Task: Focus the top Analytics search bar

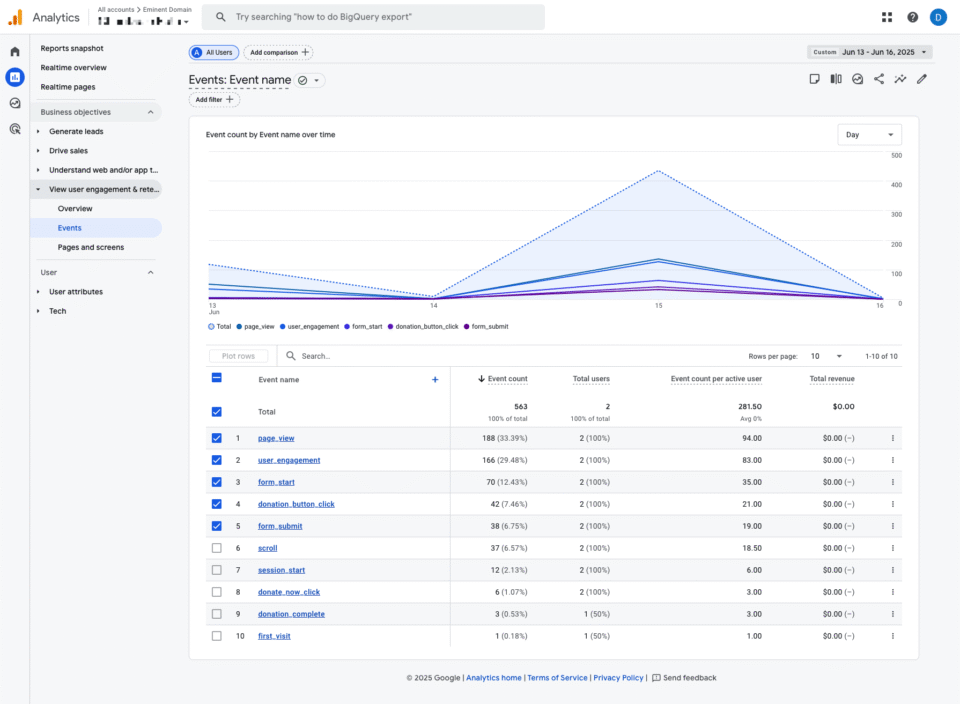Action: [373, 17]
